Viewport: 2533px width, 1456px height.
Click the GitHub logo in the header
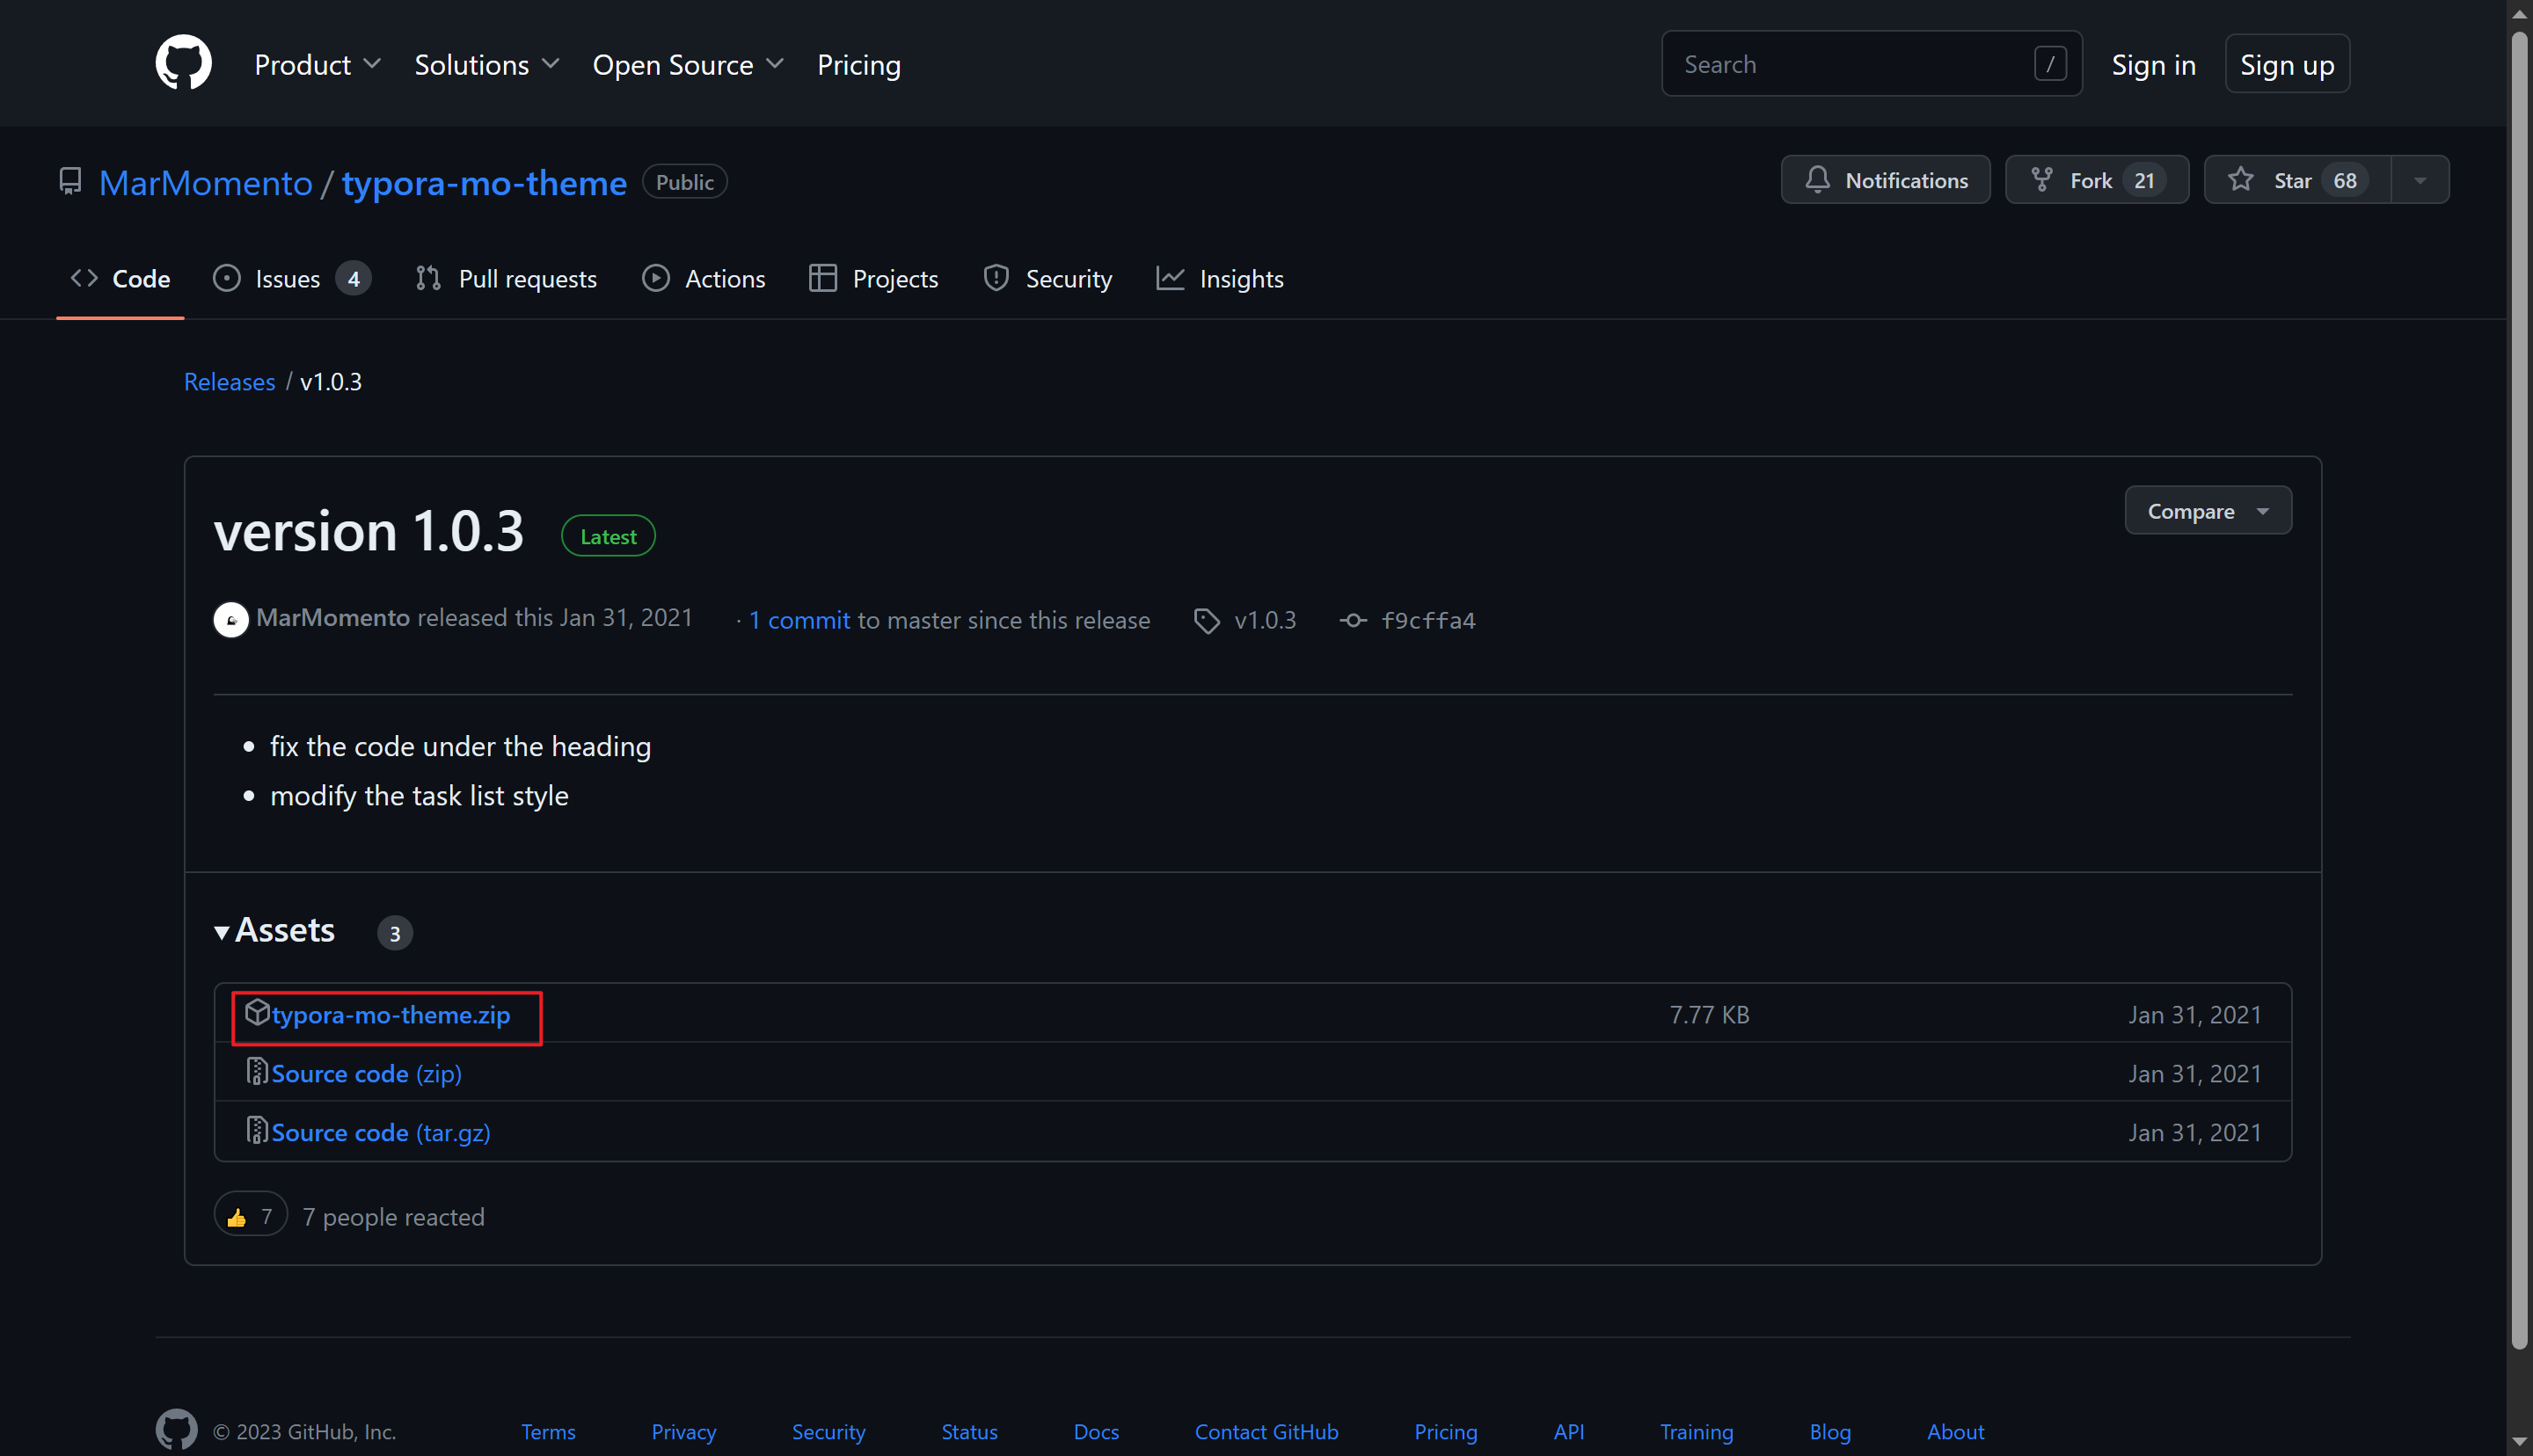click(x=183, y=63)
